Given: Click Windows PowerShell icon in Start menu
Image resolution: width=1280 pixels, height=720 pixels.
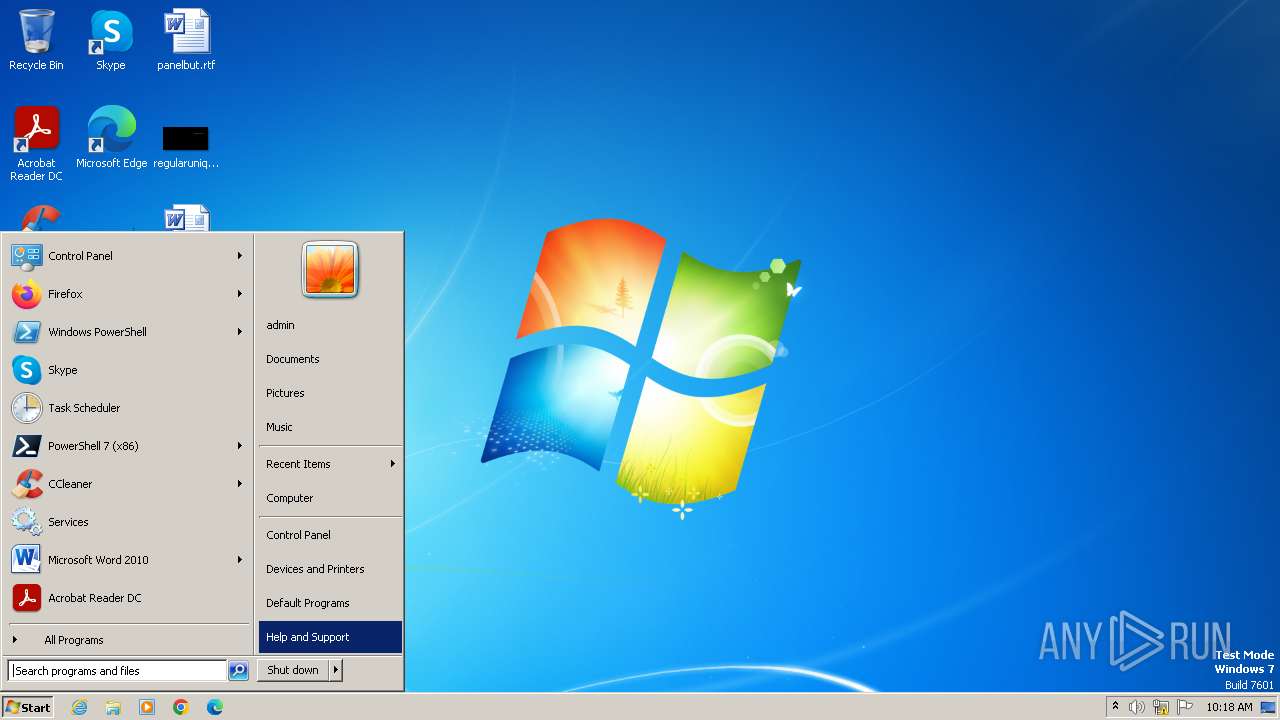Looking at the screenshot, I should coord(26,332).
